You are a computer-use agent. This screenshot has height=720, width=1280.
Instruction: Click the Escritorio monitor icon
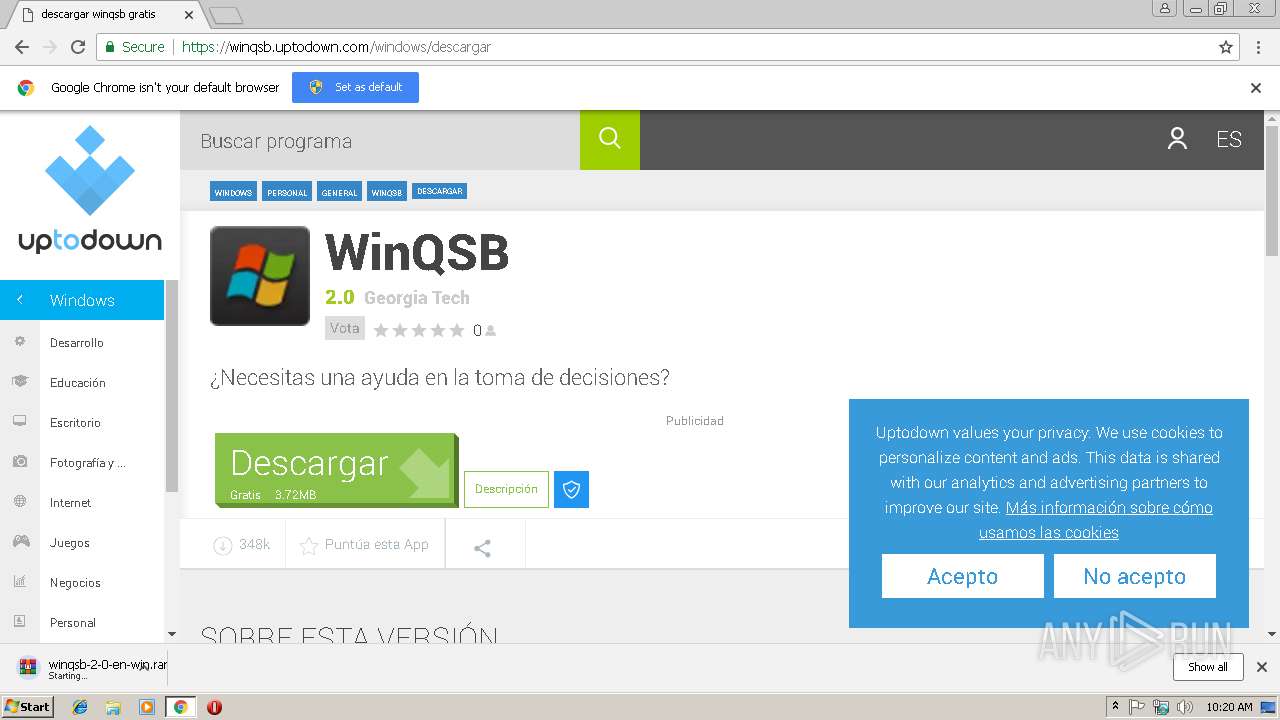(19, 422)
